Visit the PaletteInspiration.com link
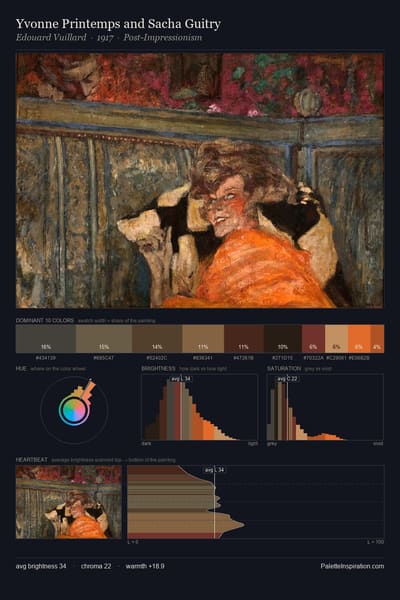The image size is (400, 600). pyautogui.click(x=352, y=566)
